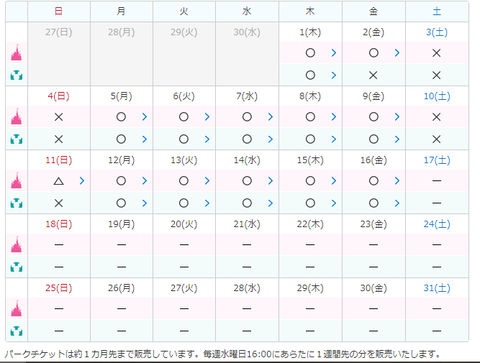
Task: Click Disneyland dash on 17(土)
Action: tap(437, 181)
